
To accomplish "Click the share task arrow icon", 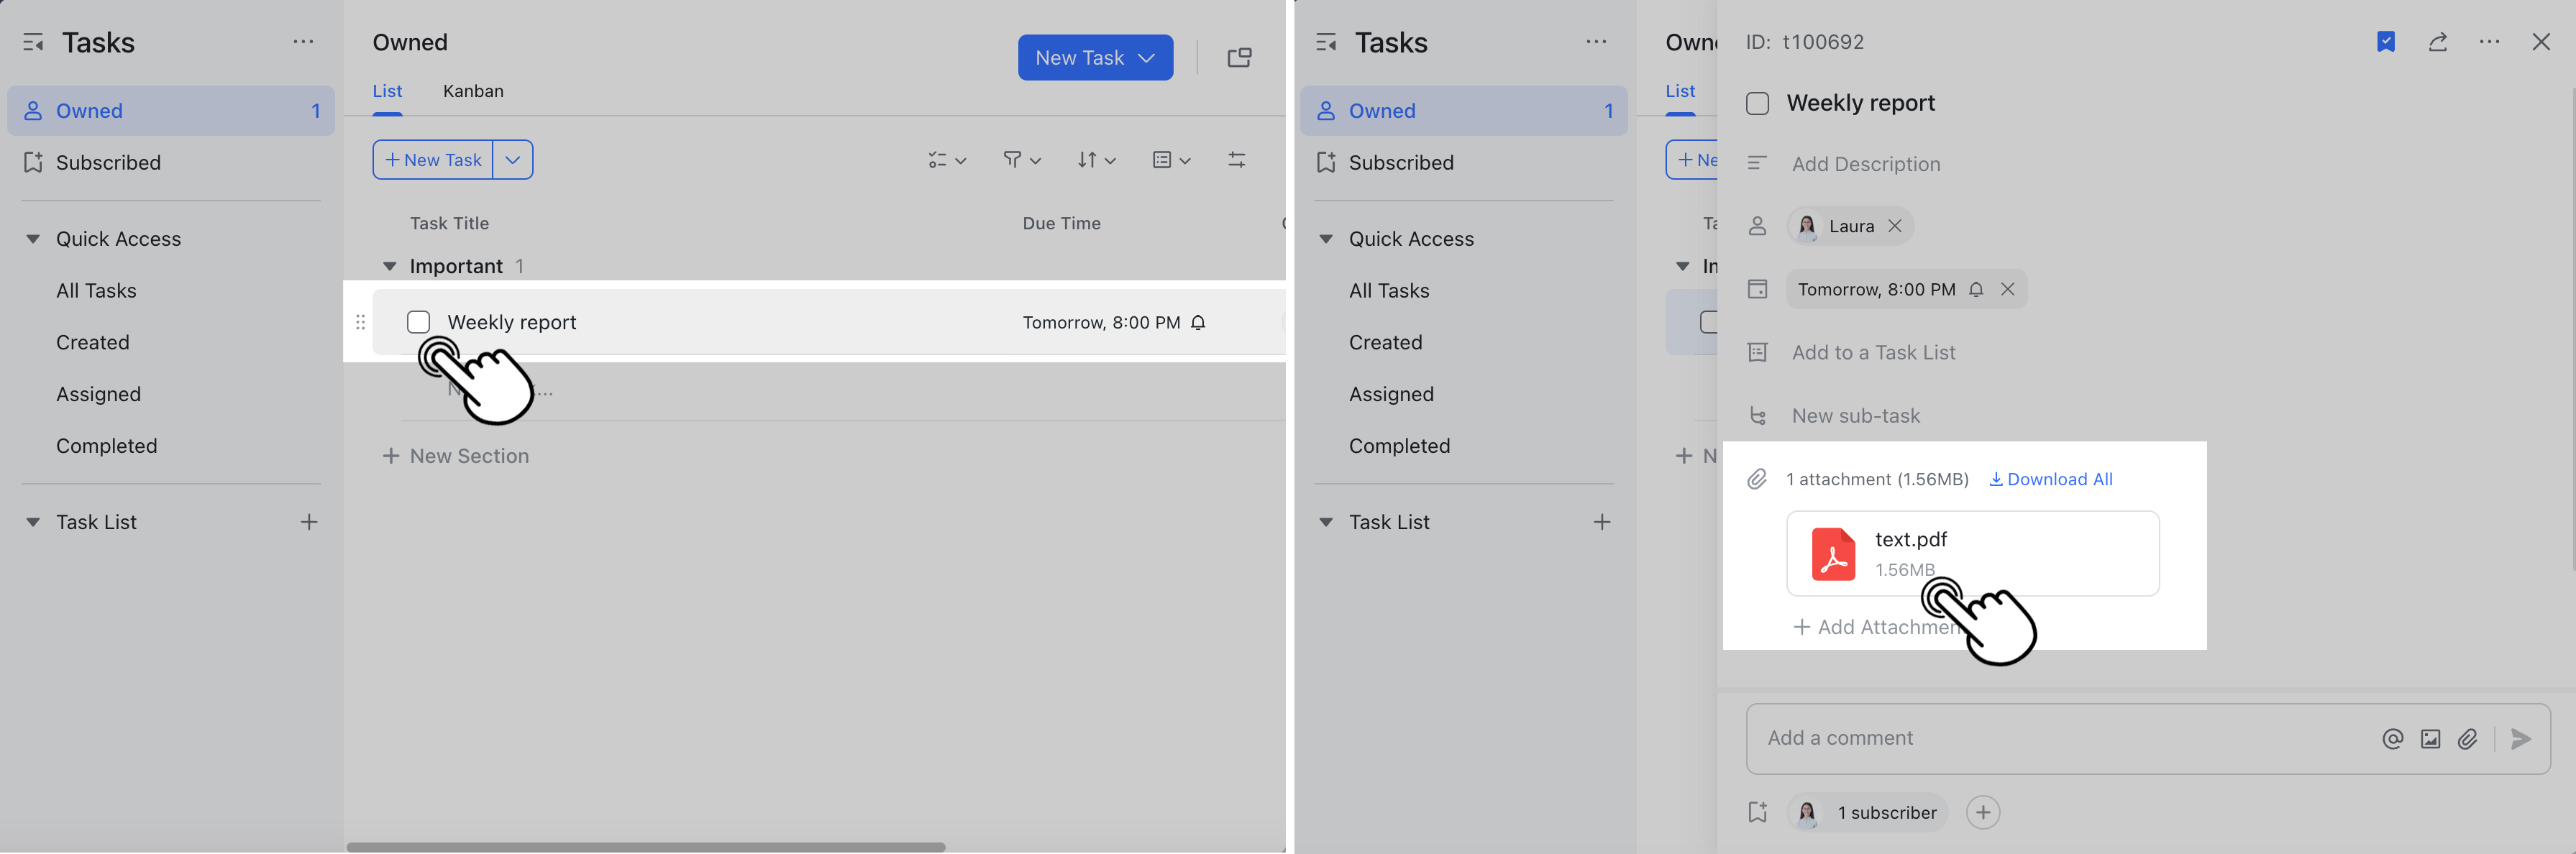I will [x=2438, y=42].
